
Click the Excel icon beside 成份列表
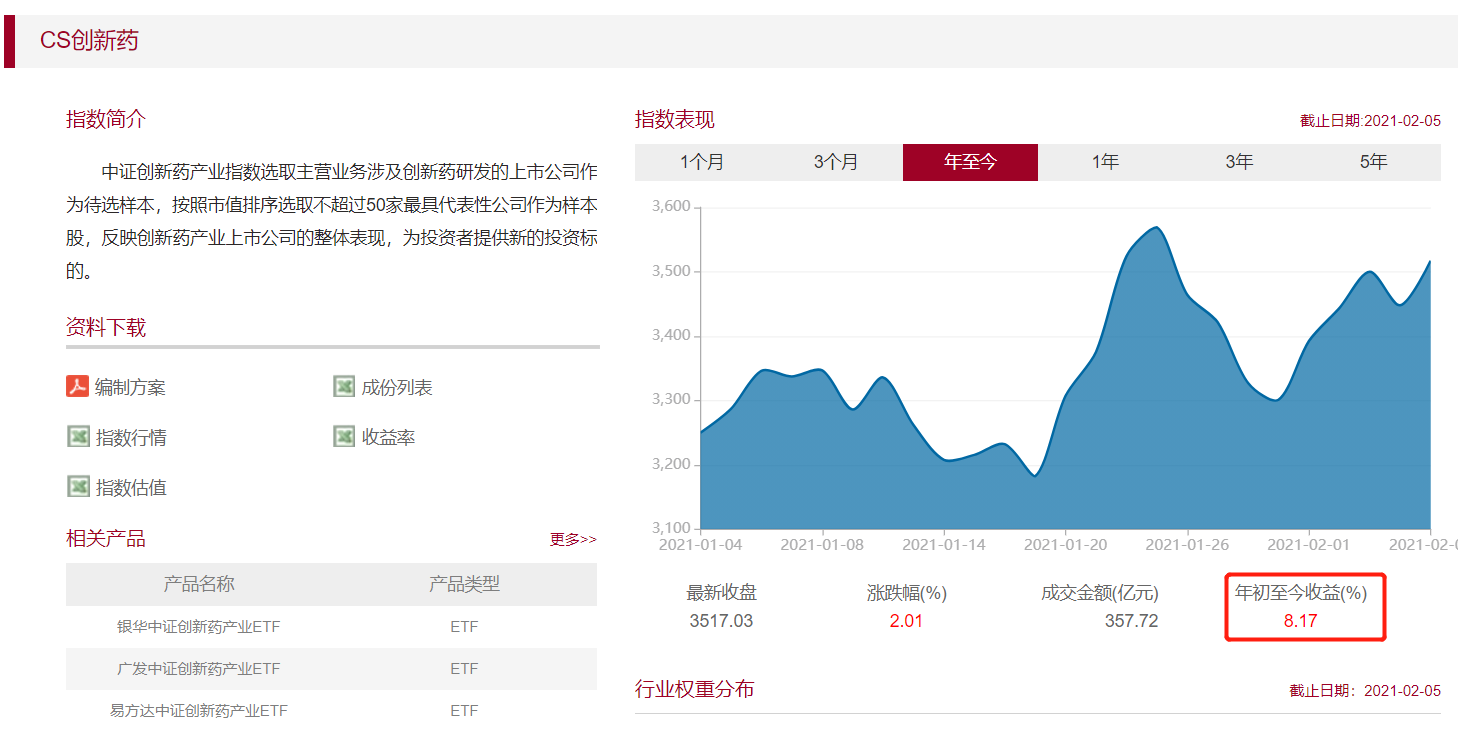pos(344,386)
